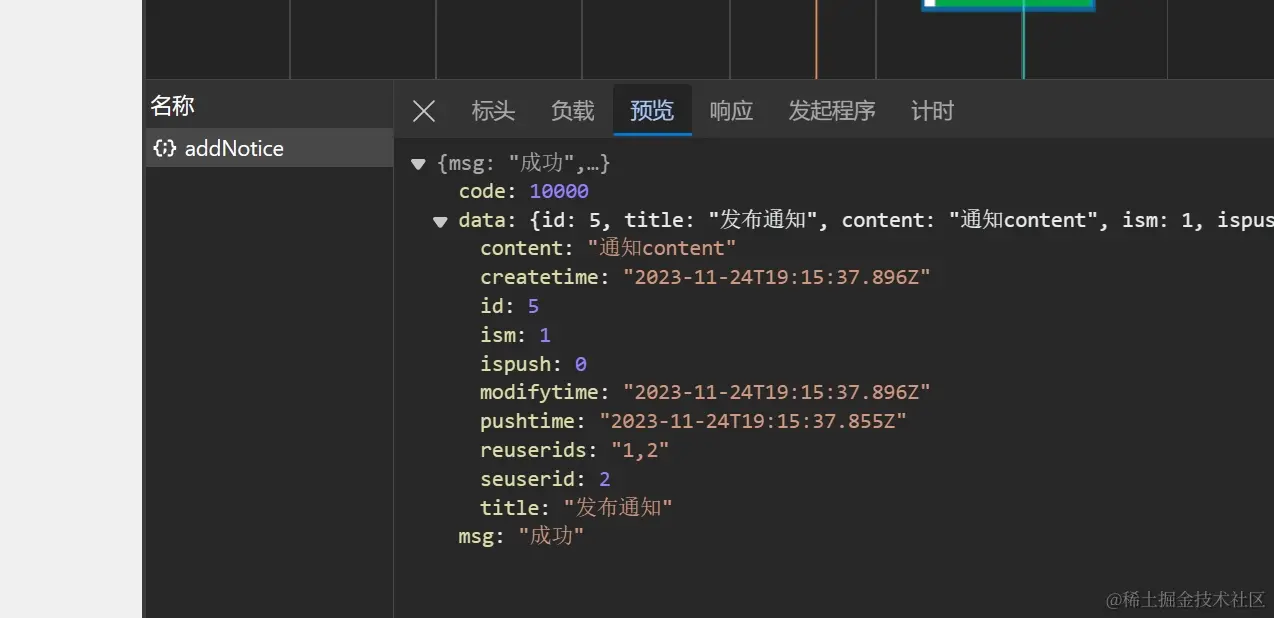Viewport: 1274px width, 618px height.
Task: Select the 预览 preview tab
Action: 652,111
